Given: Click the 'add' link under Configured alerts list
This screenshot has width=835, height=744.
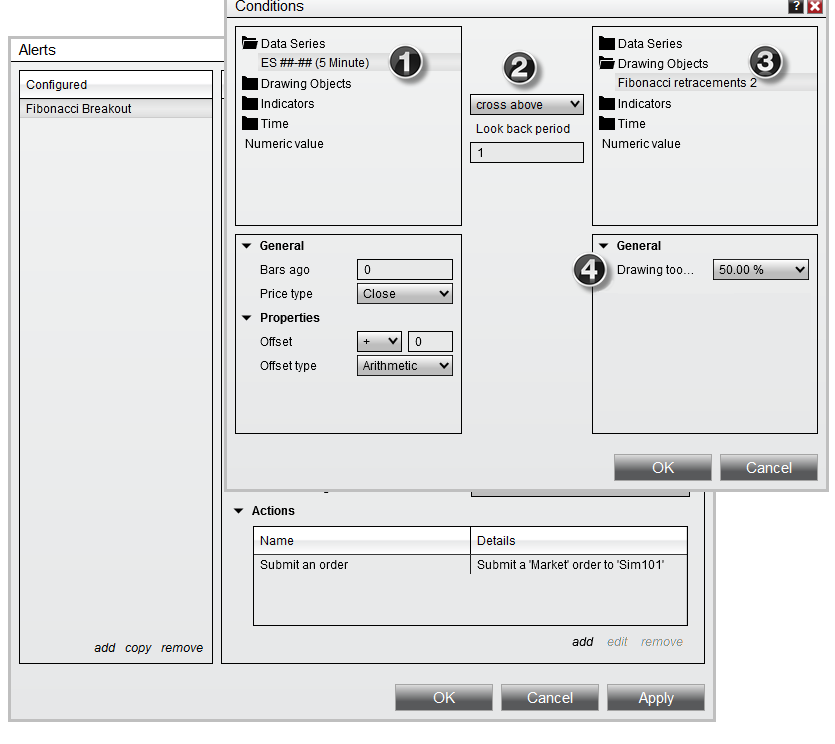Looking at the screenshot, I should click(x=105, y=648).
